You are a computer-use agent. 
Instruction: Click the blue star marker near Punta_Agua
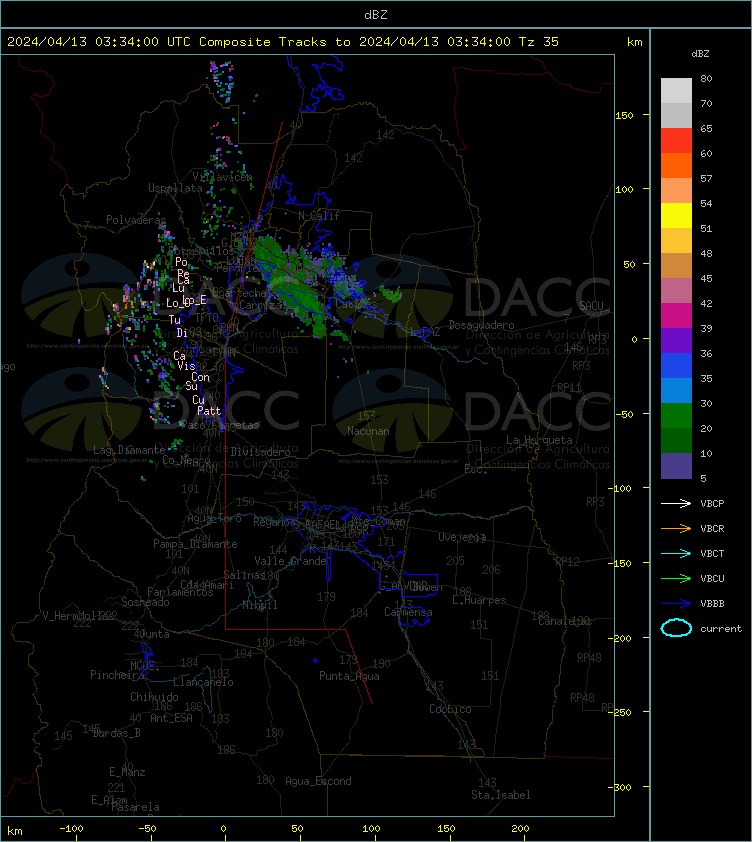(x=315, y=661)
